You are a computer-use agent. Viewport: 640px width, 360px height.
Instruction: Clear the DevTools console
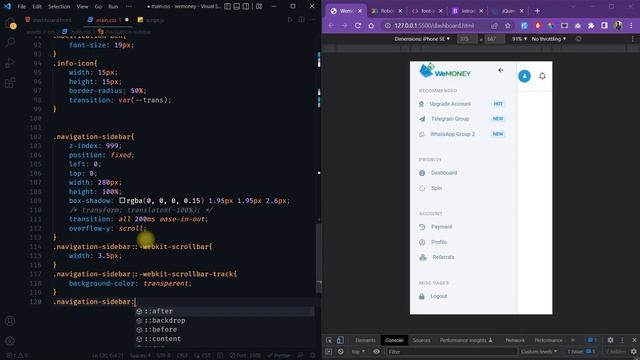340,351
